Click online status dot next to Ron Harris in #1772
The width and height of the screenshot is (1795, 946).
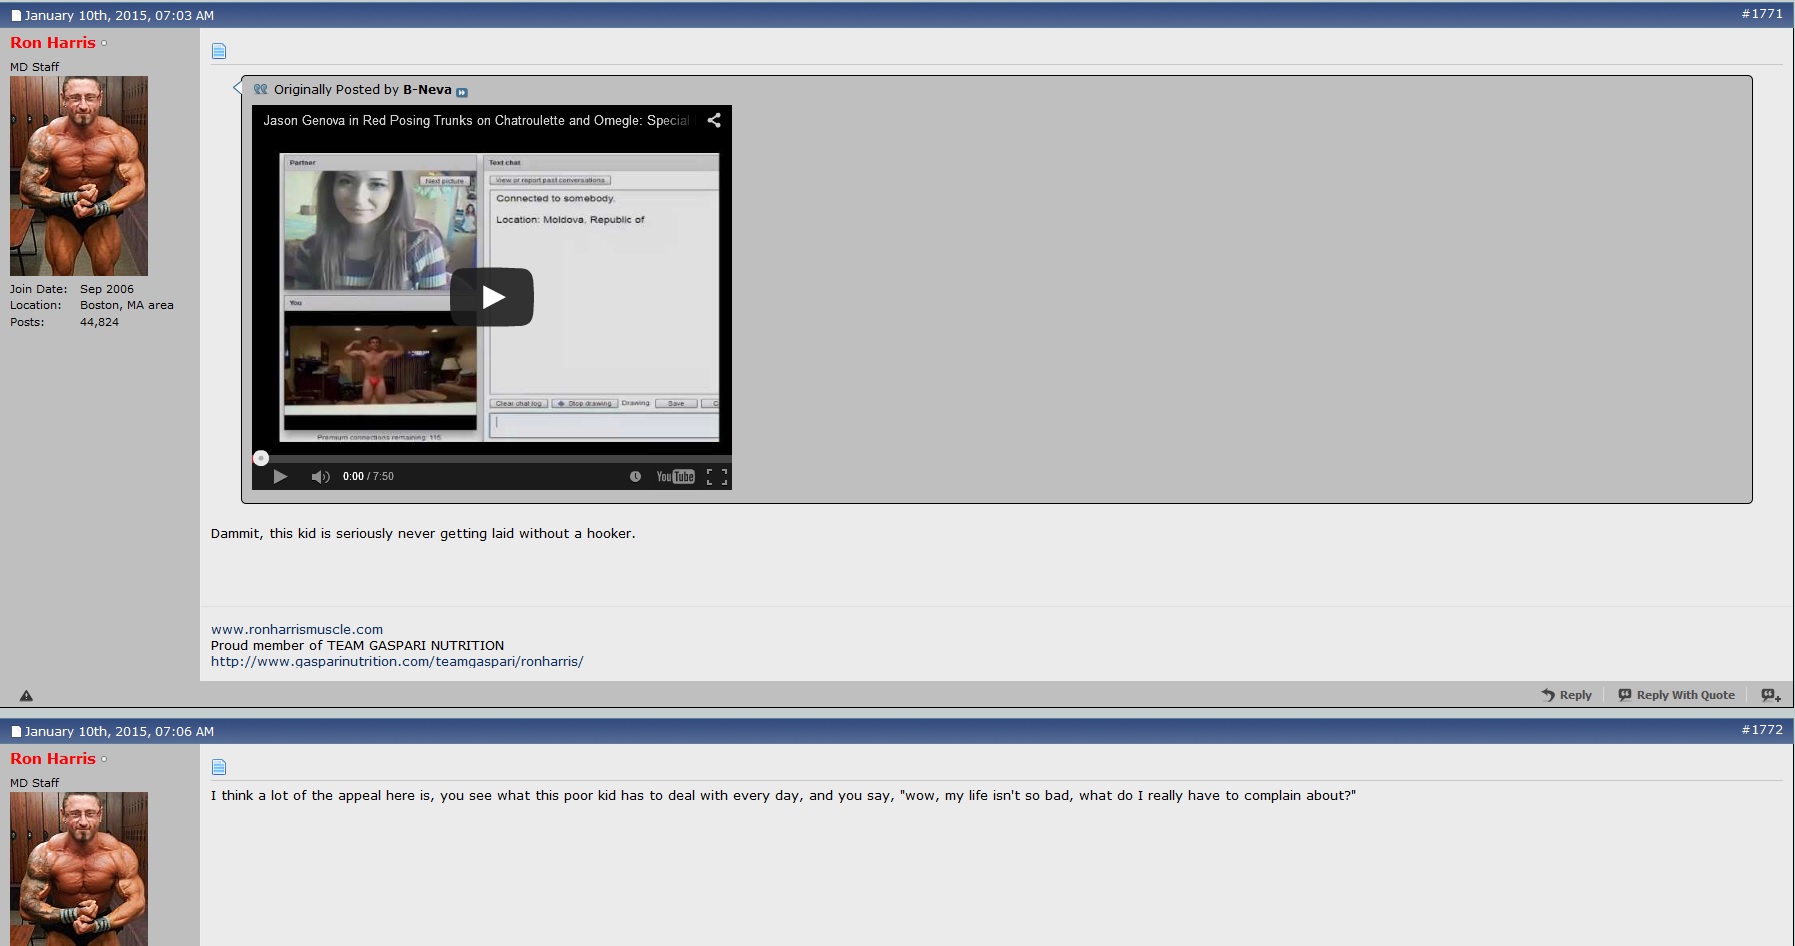104,759
